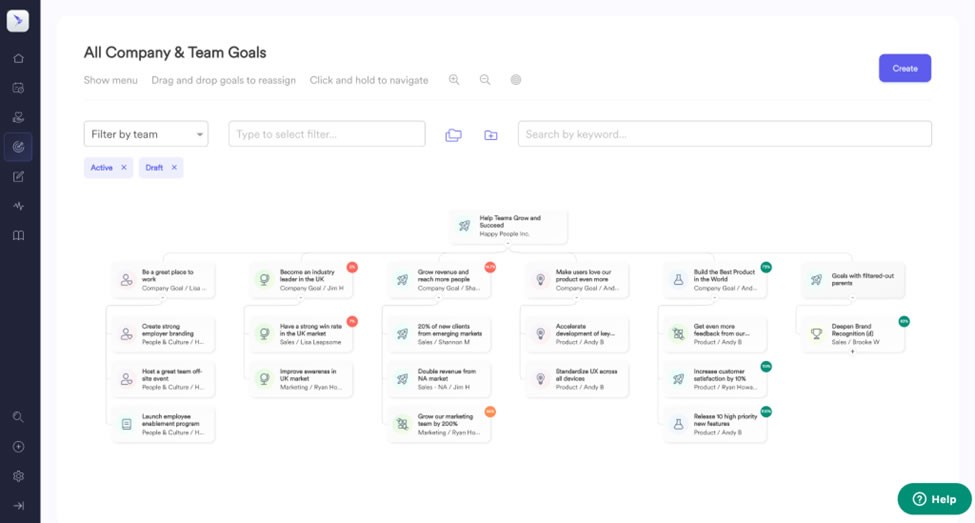This screenshot has width=975, height=523.
Task: Click the orange progress badge on Grow our marketing team
Action: pyautogui.click(x=490, y=412)
